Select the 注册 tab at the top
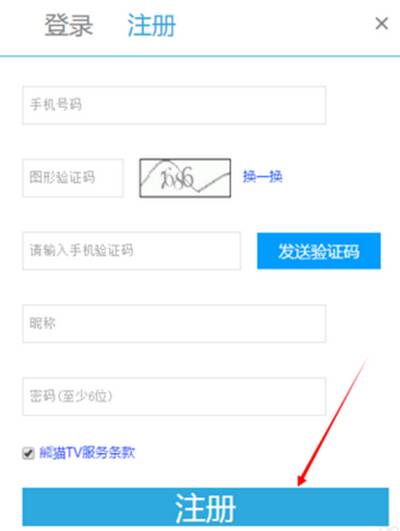The width and height of the screenshot is (400, 531). [151, 25]
